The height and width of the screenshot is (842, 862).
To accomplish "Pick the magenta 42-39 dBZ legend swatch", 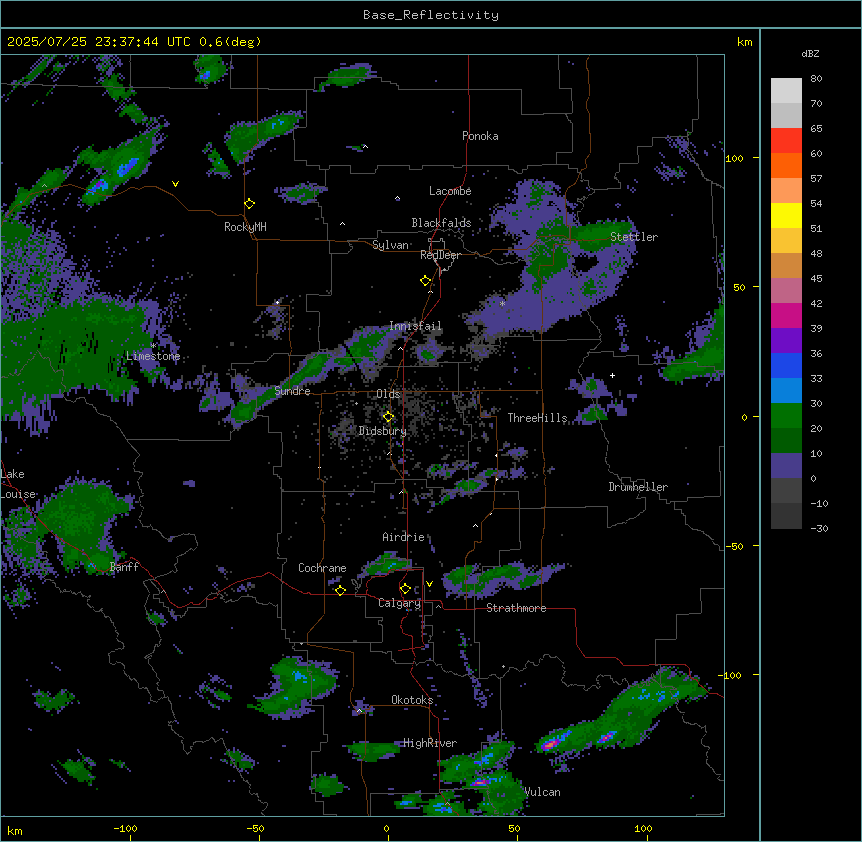I will click(x=786, y=316).
